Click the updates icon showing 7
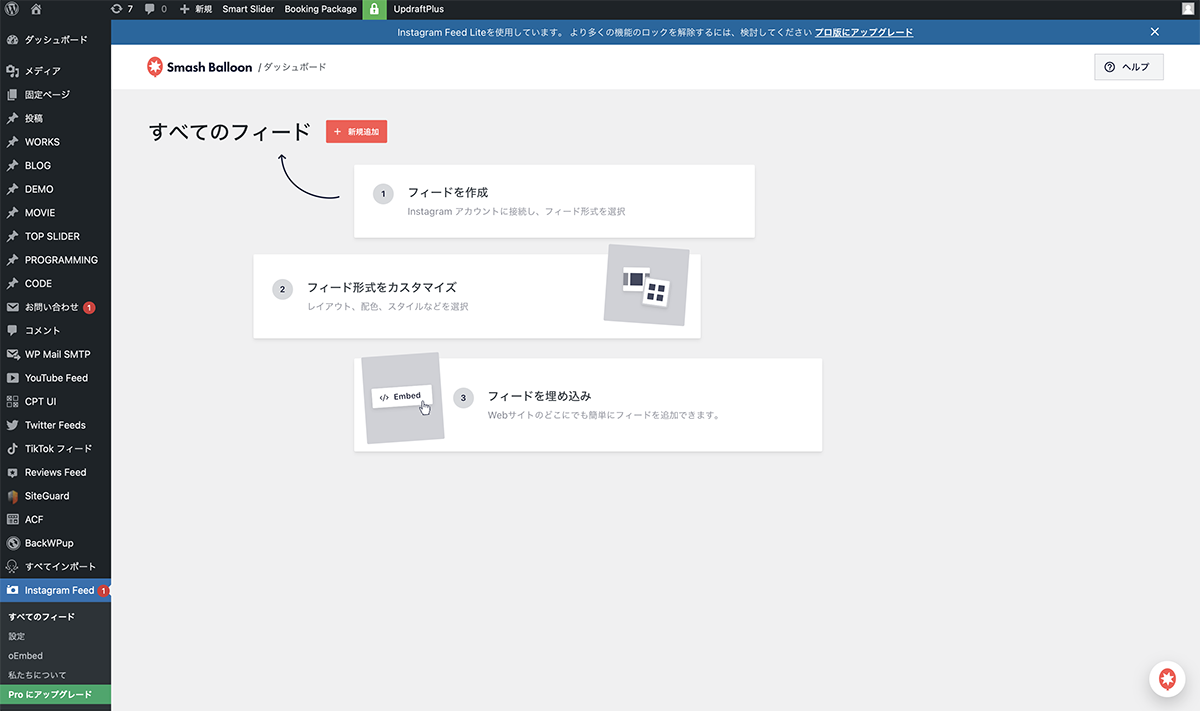Image resolution: width=1200 pixels, height=711 pixels. coord(122,9)
